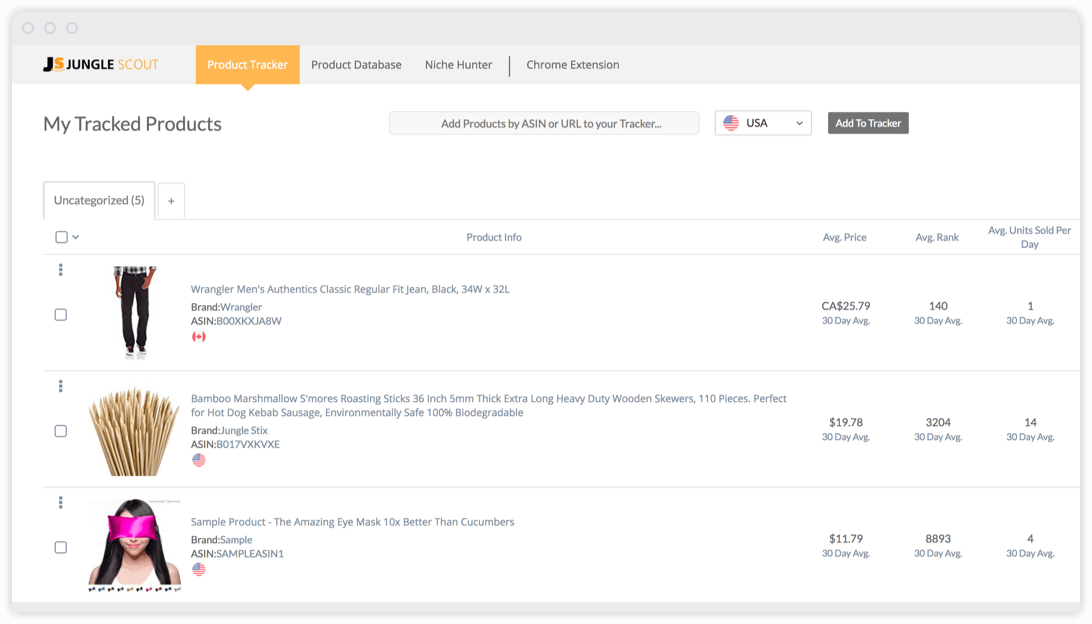Open the Sample Product Eye Mask link
Image resolution: width=1092 pixels, height=624 pixels.
click(352, 522)
